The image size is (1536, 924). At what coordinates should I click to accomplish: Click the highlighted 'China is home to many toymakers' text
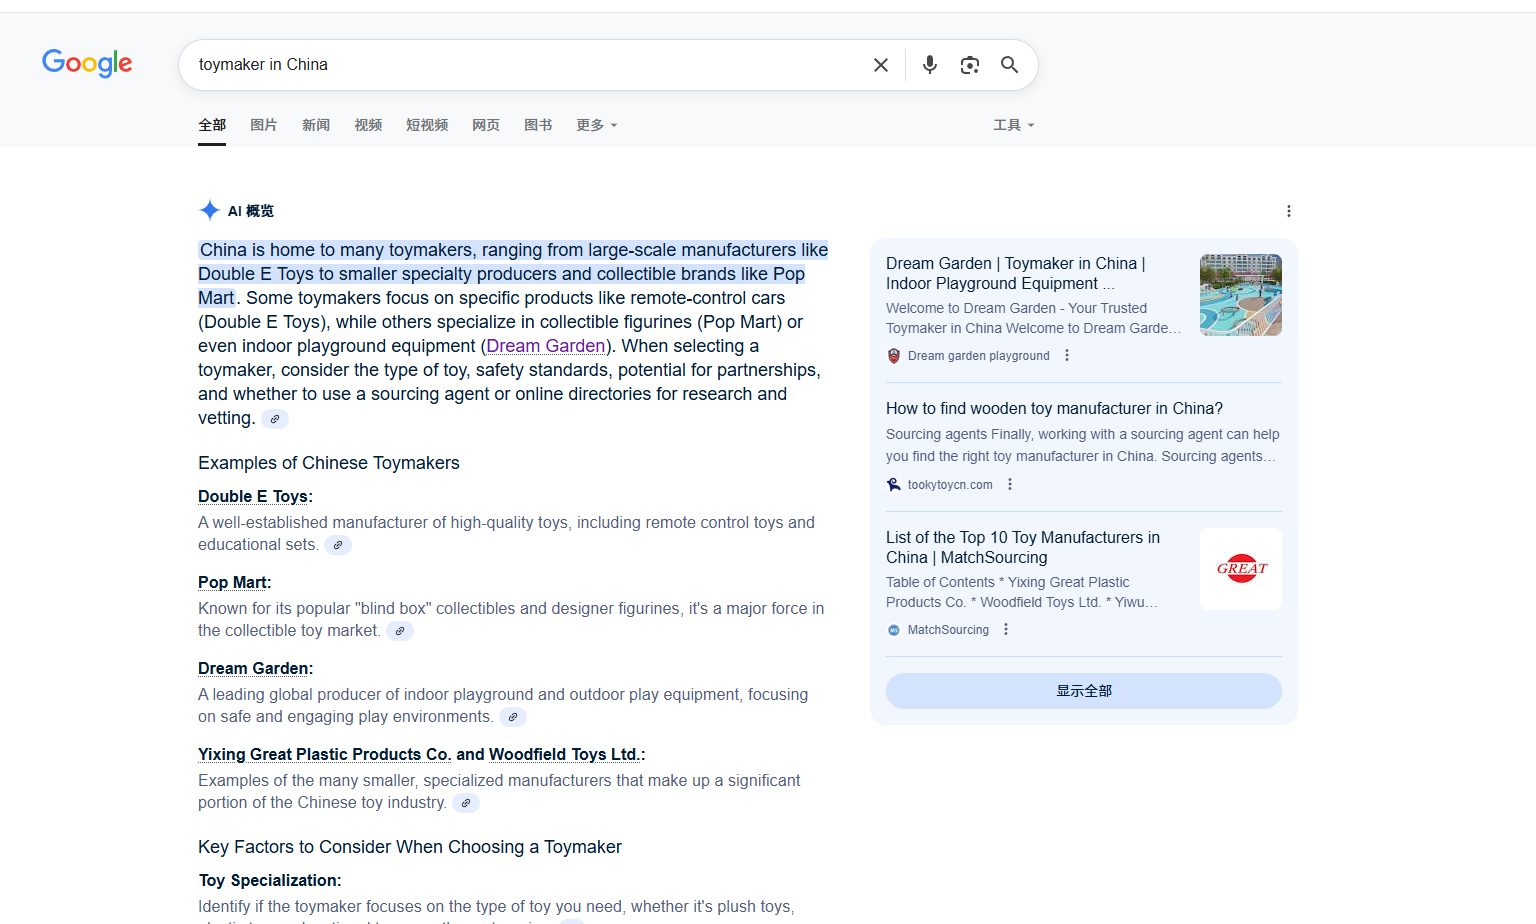click(513, 273)
